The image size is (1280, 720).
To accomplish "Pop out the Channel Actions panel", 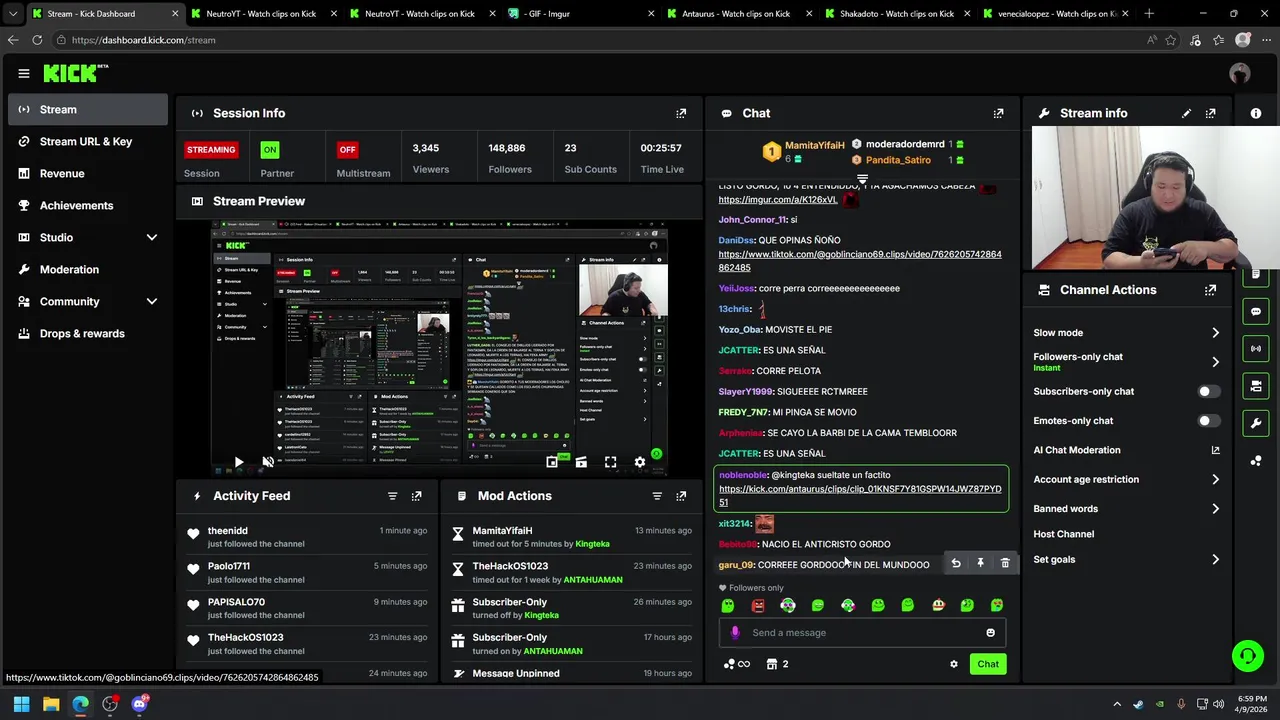I will pos(1211,290).
